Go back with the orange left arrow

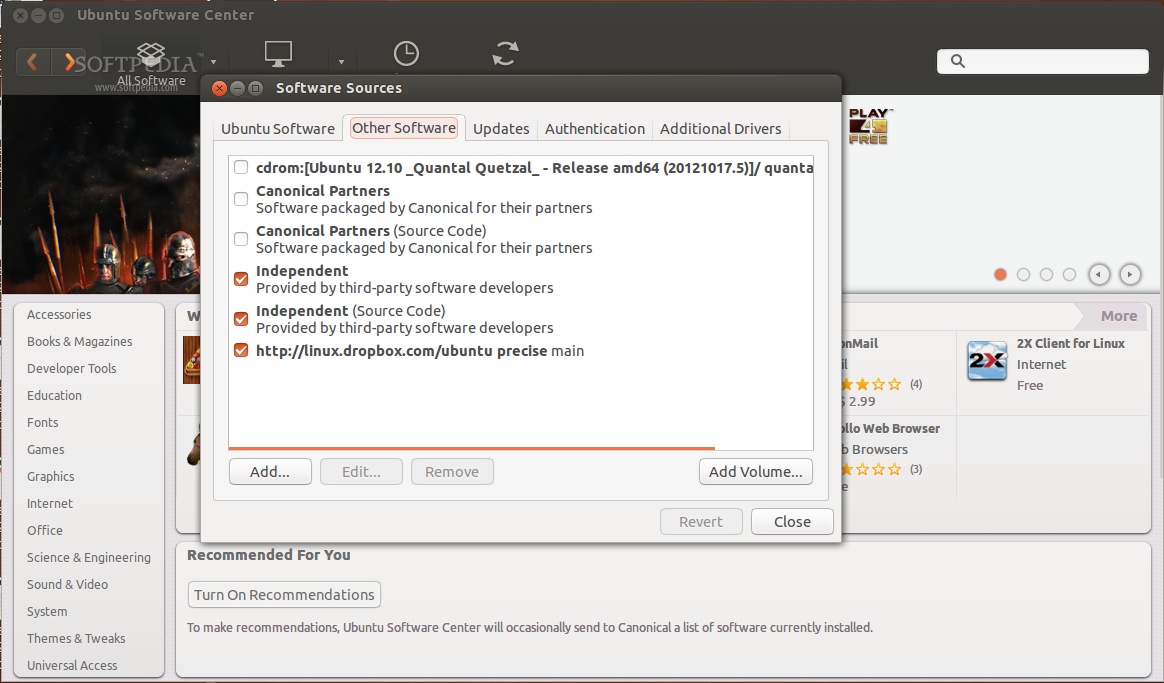point(33,62)
